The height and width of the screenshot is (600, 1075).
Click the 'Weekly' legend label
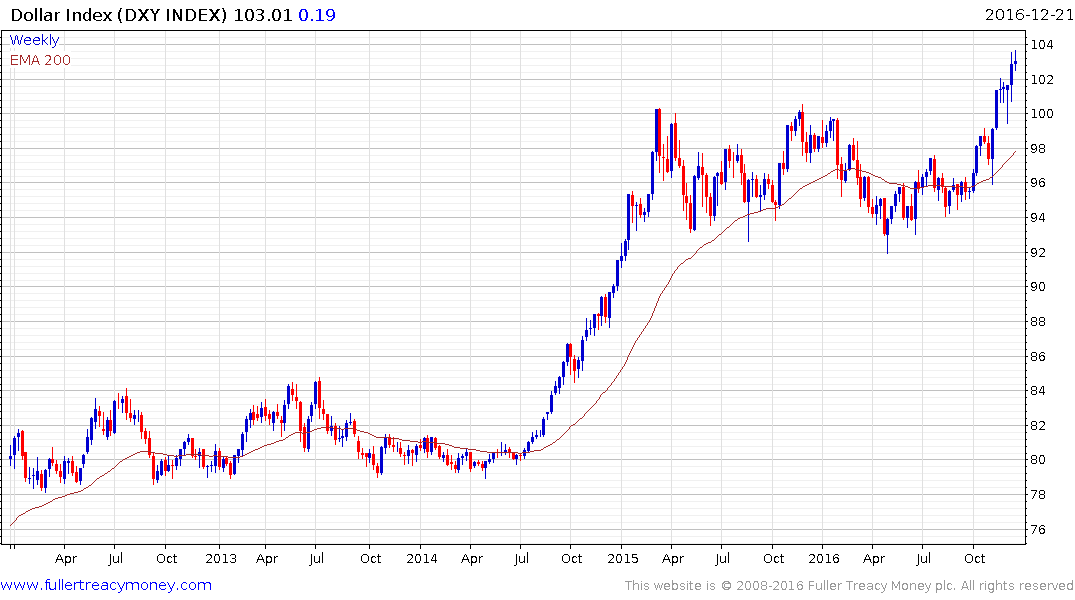34,40
